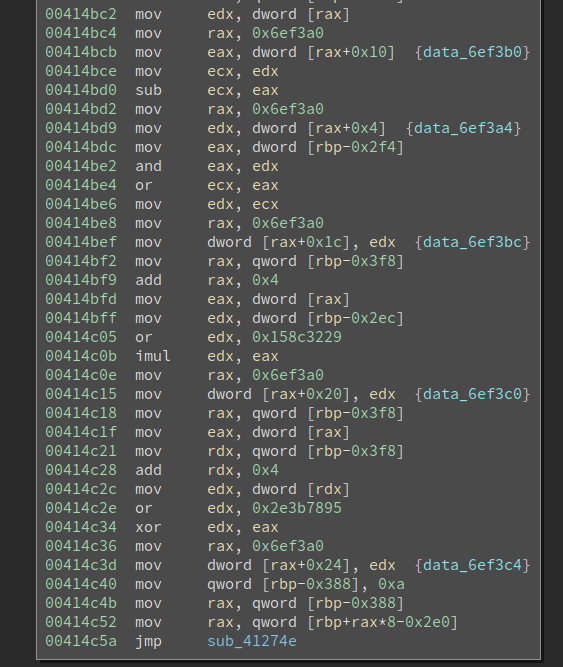
Task: Select address 00414bf9
Action: tap(81, 280)
